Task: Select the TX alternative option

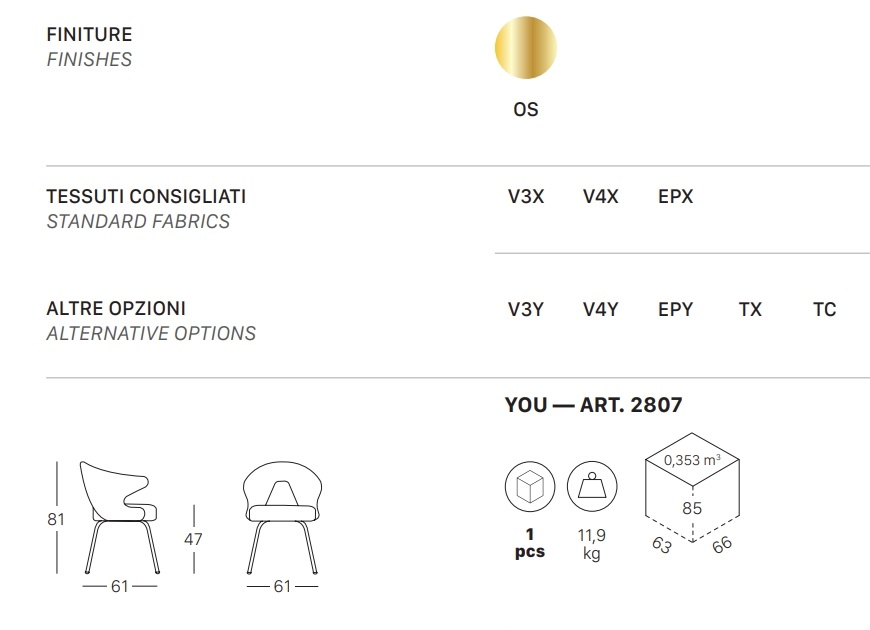Action: [750, 309]
